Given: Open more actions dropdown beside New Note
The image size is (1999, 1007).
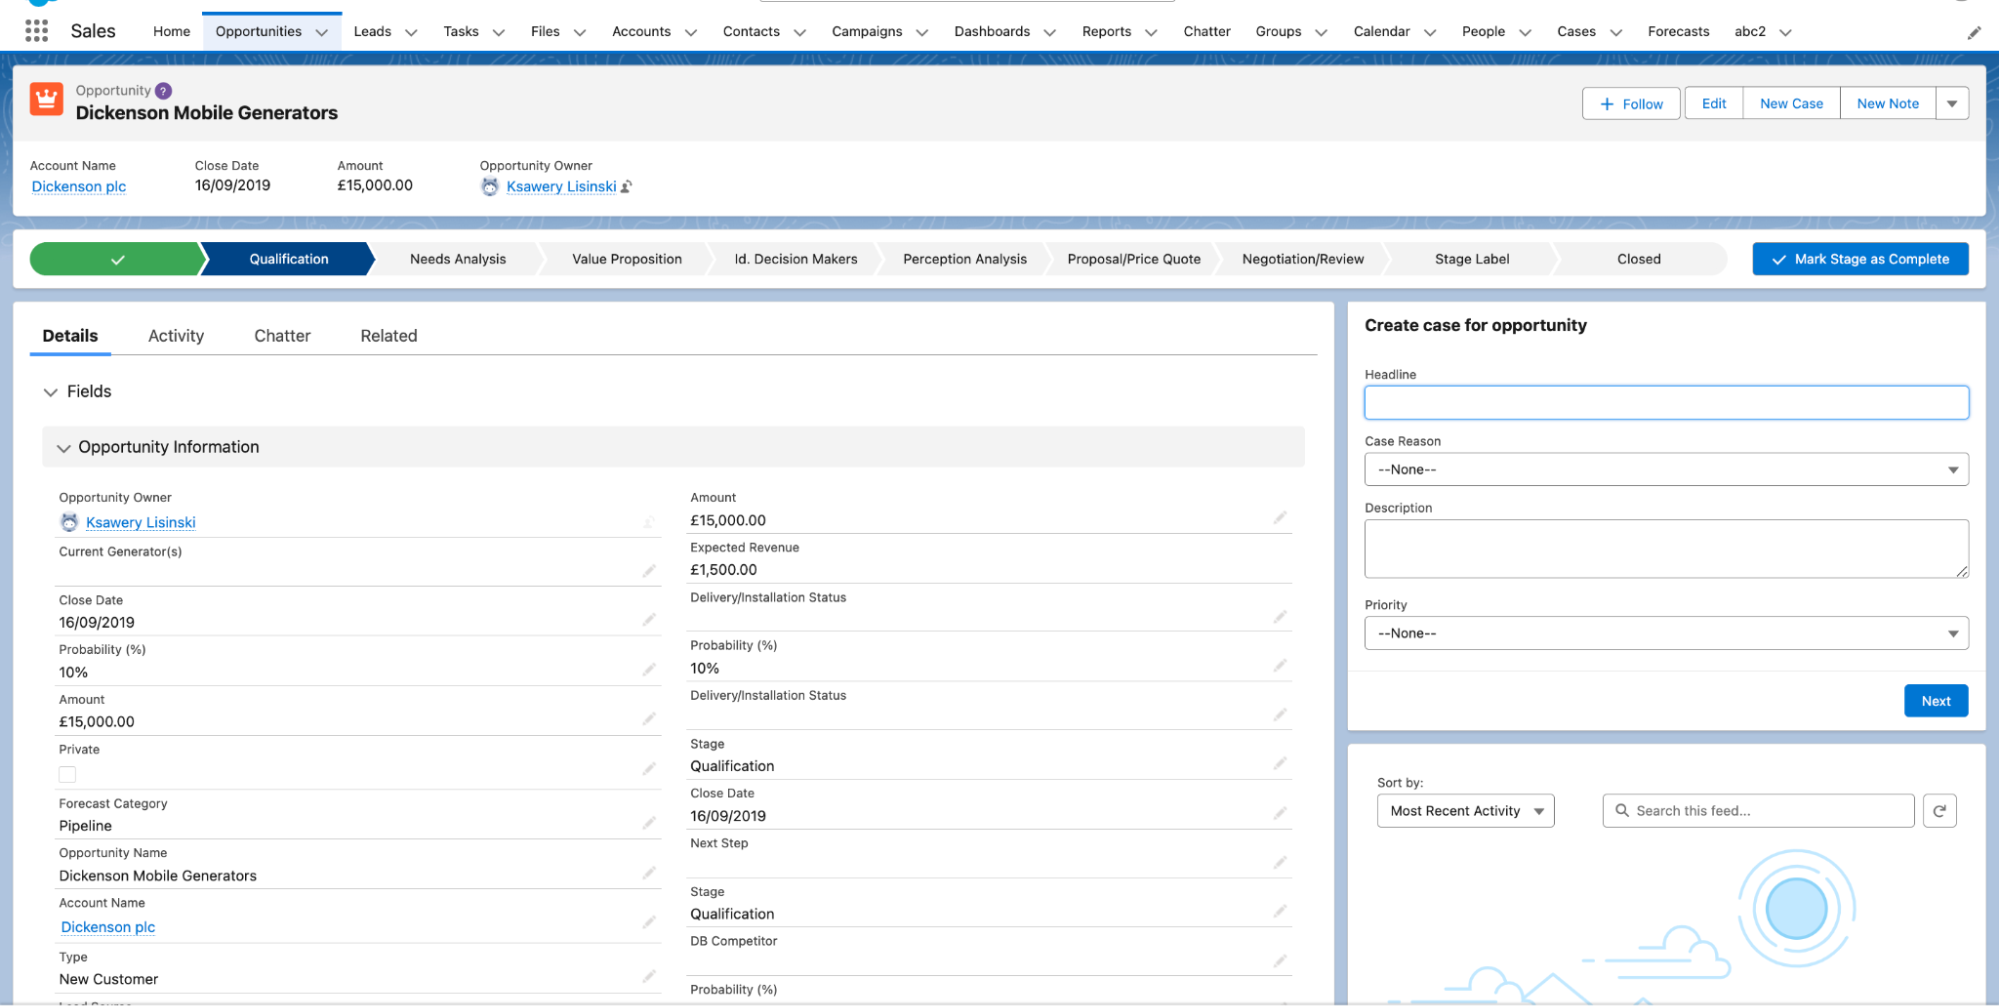Looking at the screenshot, I should [1952, 104].
